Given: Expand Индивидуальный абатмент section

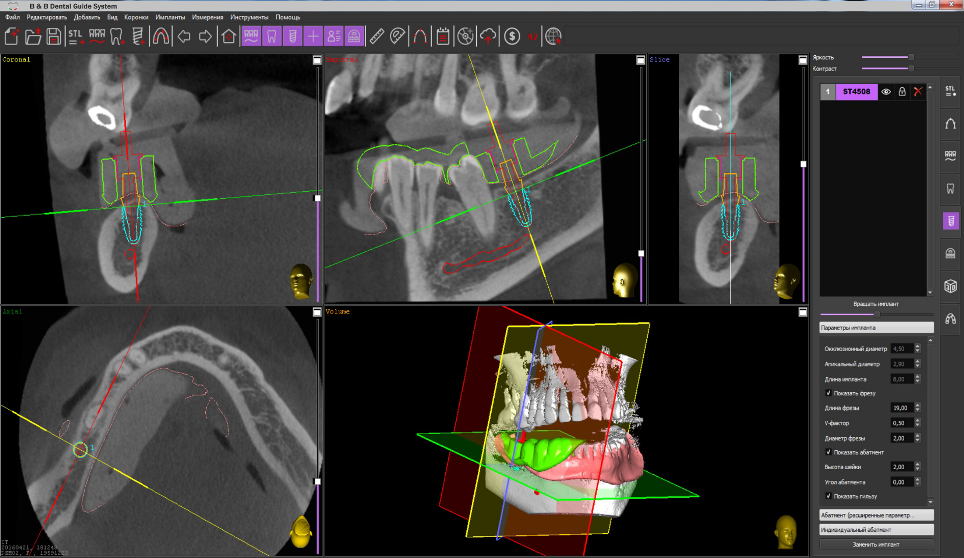Looking at the screenshot, I should tap(876, 530).
